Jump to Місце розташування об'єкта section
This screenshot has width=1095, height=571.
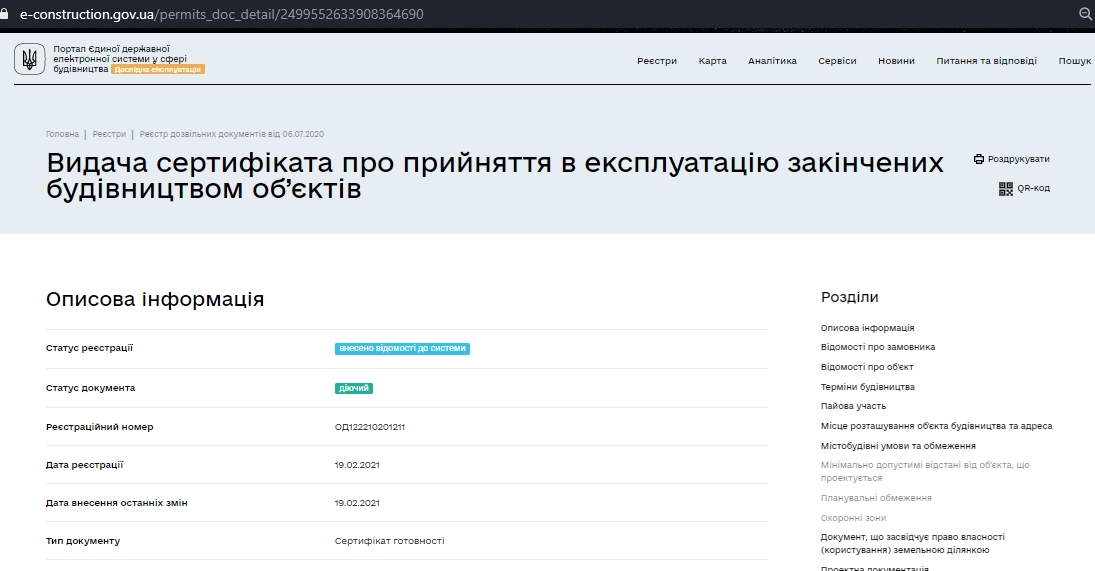pyautogui.click(x=936, y=426)
